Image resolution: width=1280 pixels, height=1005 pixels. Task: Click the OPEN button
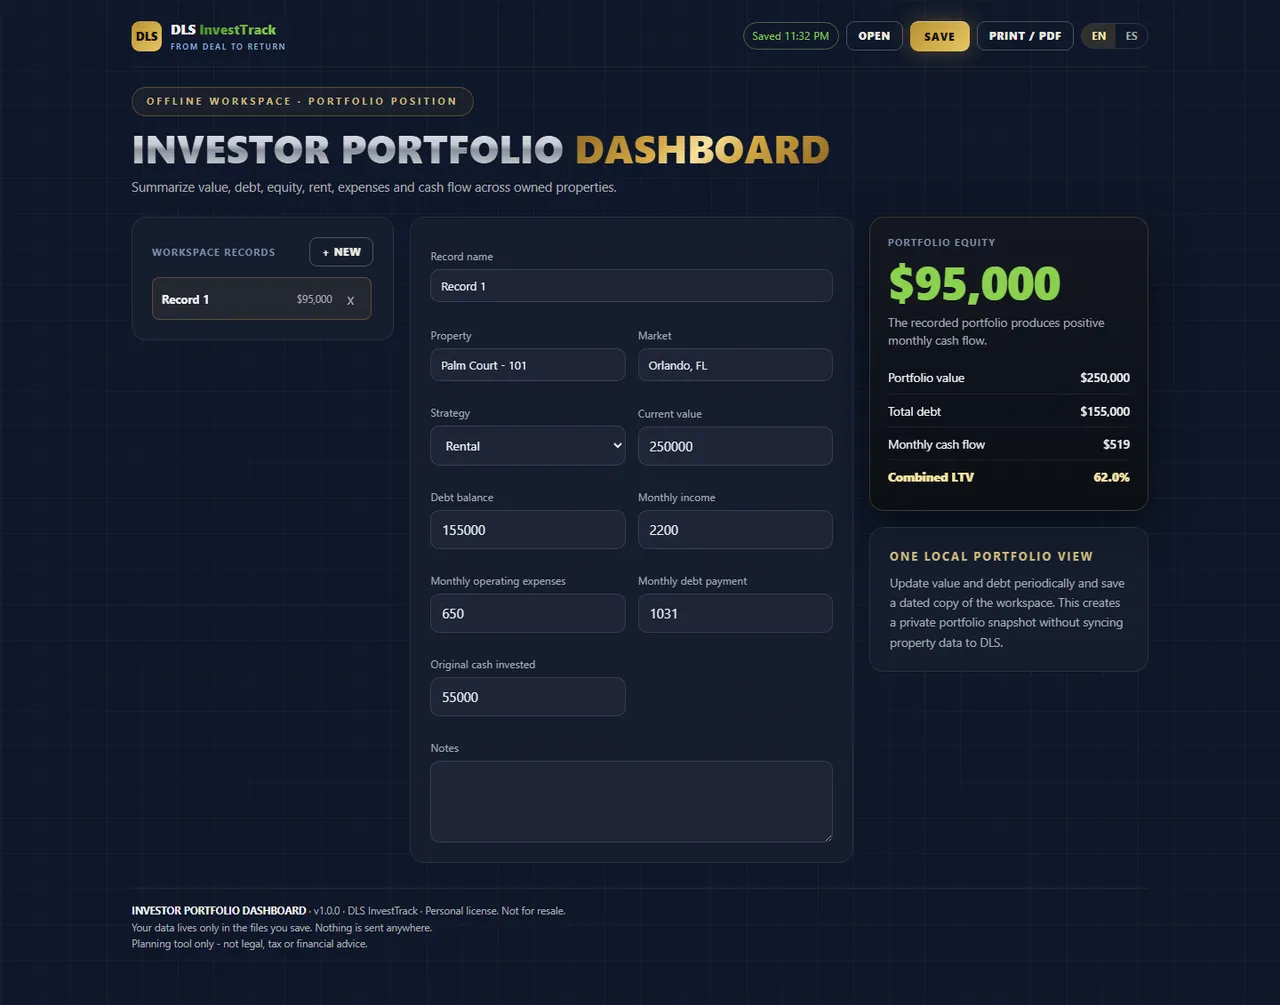click(874, 36)
